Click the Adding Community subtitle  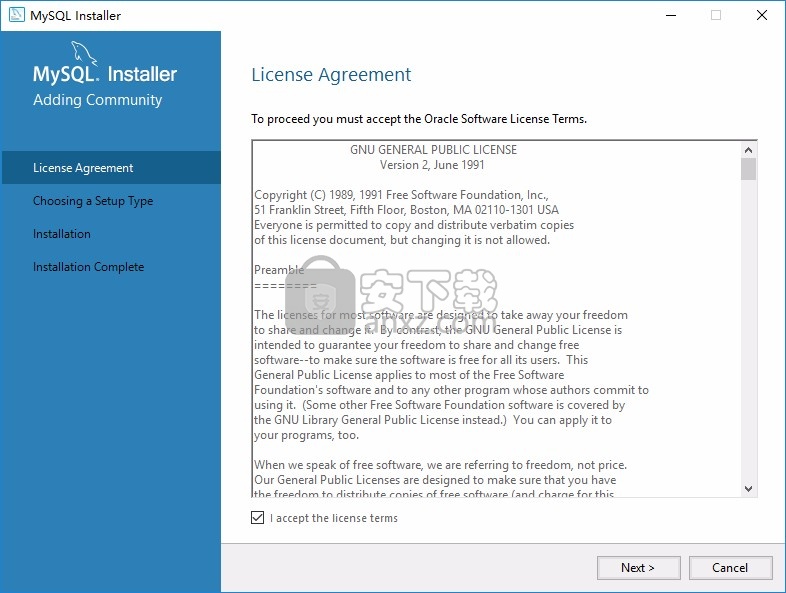(x=97, y=99)
